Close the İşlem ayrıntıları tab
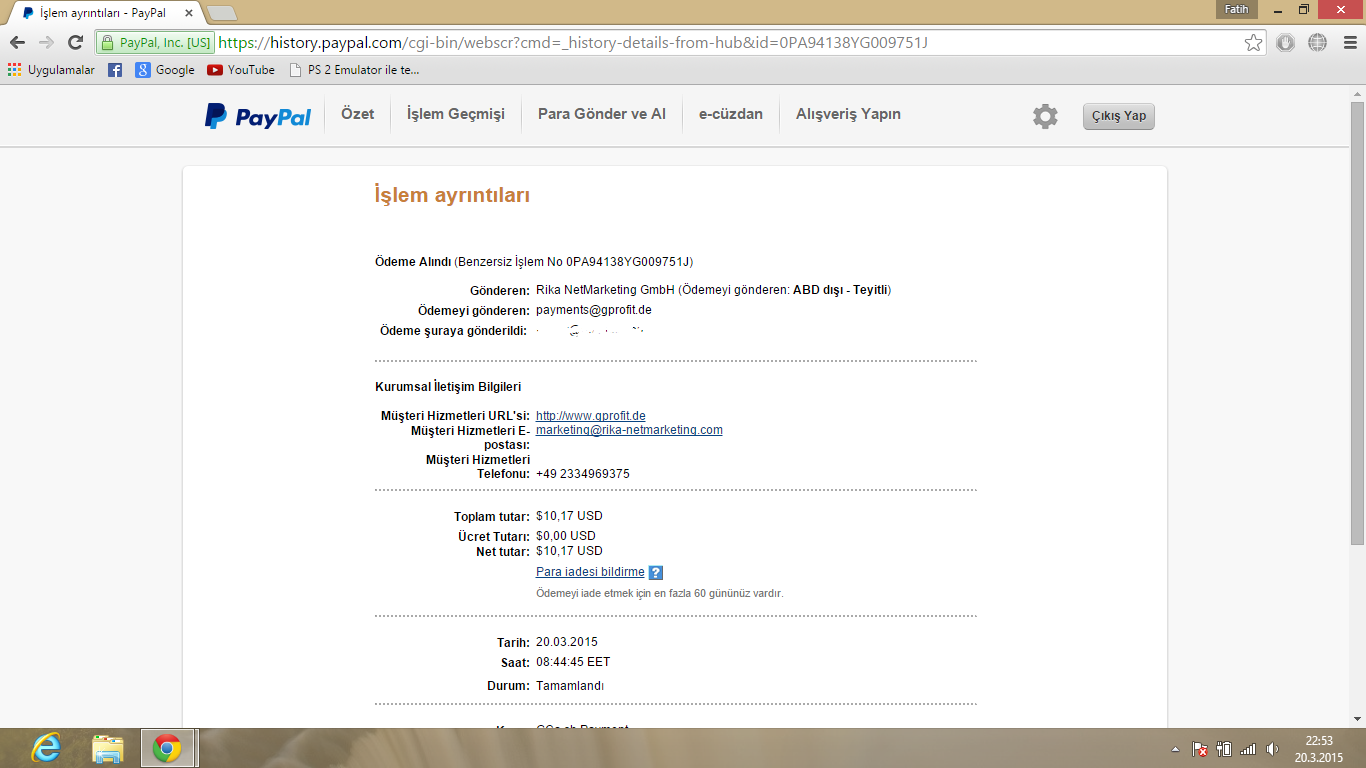 click(189, 13)
